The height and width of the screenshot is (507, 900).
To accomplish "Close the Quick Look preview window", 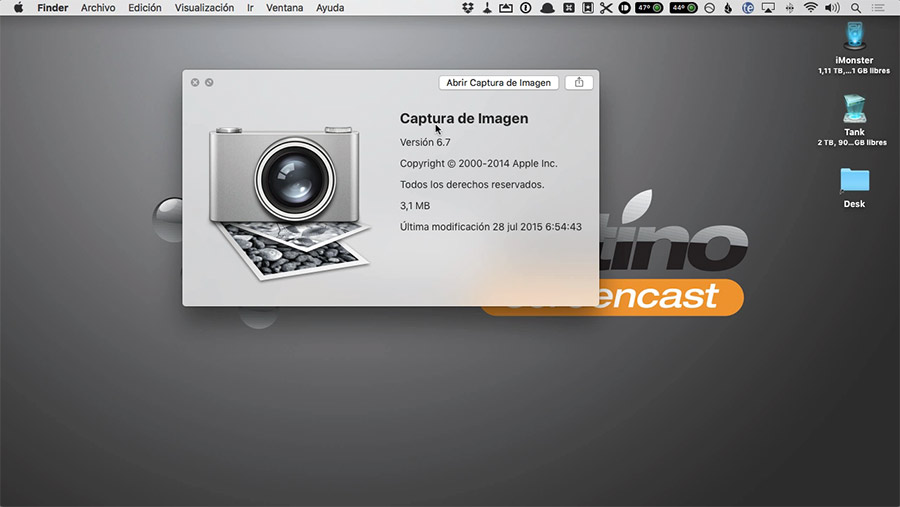I will (x=195, y=83).
